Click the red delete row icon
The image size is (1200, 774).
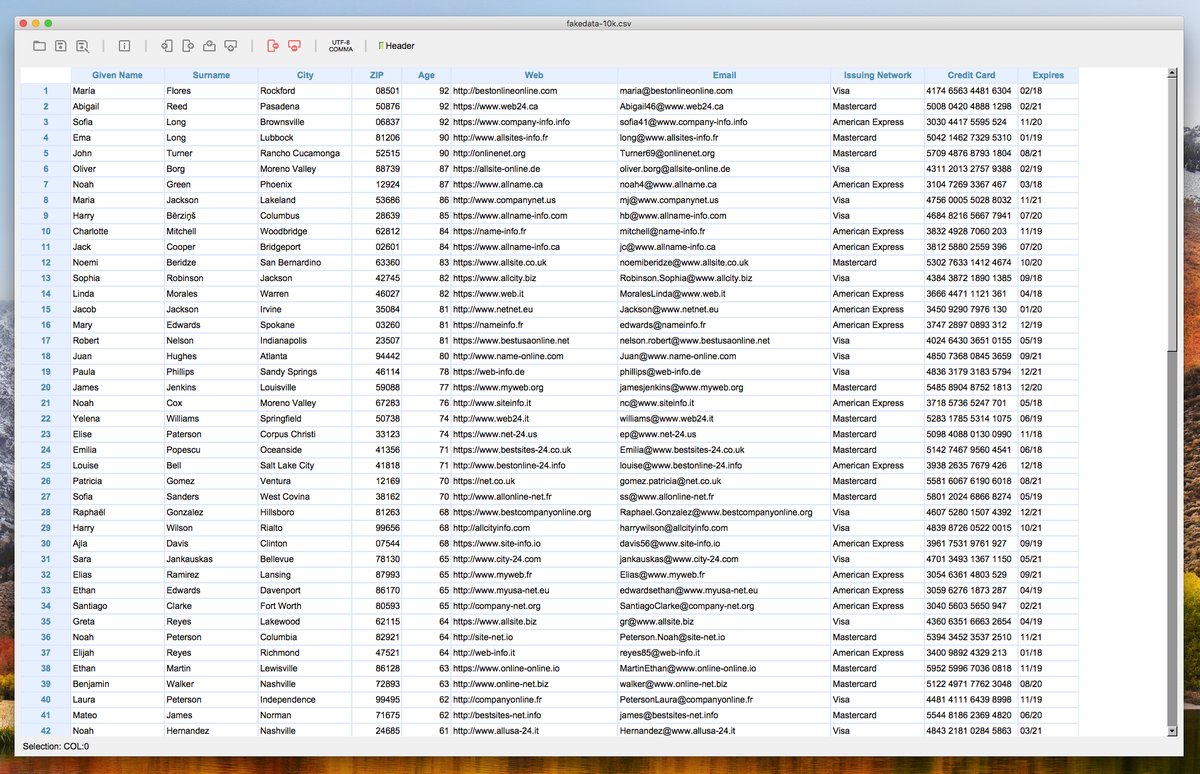pos(294,46)
